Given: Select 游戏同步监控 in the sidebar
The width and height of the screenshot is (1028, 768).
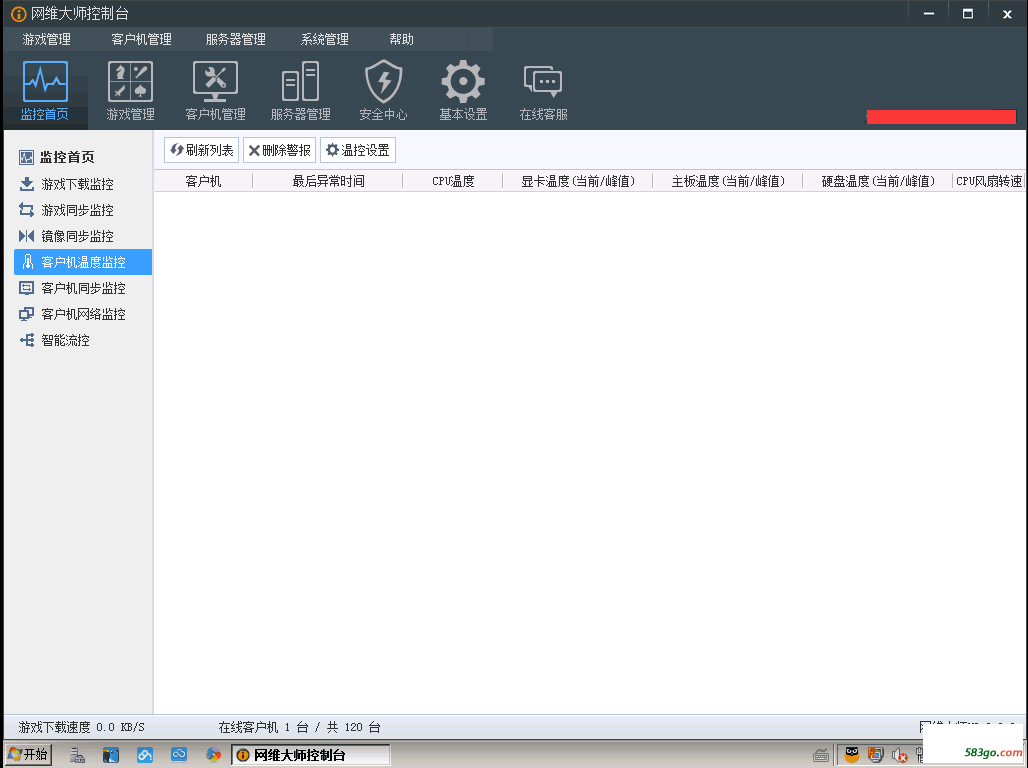Looking at the screenshot, I should (67, 211).
